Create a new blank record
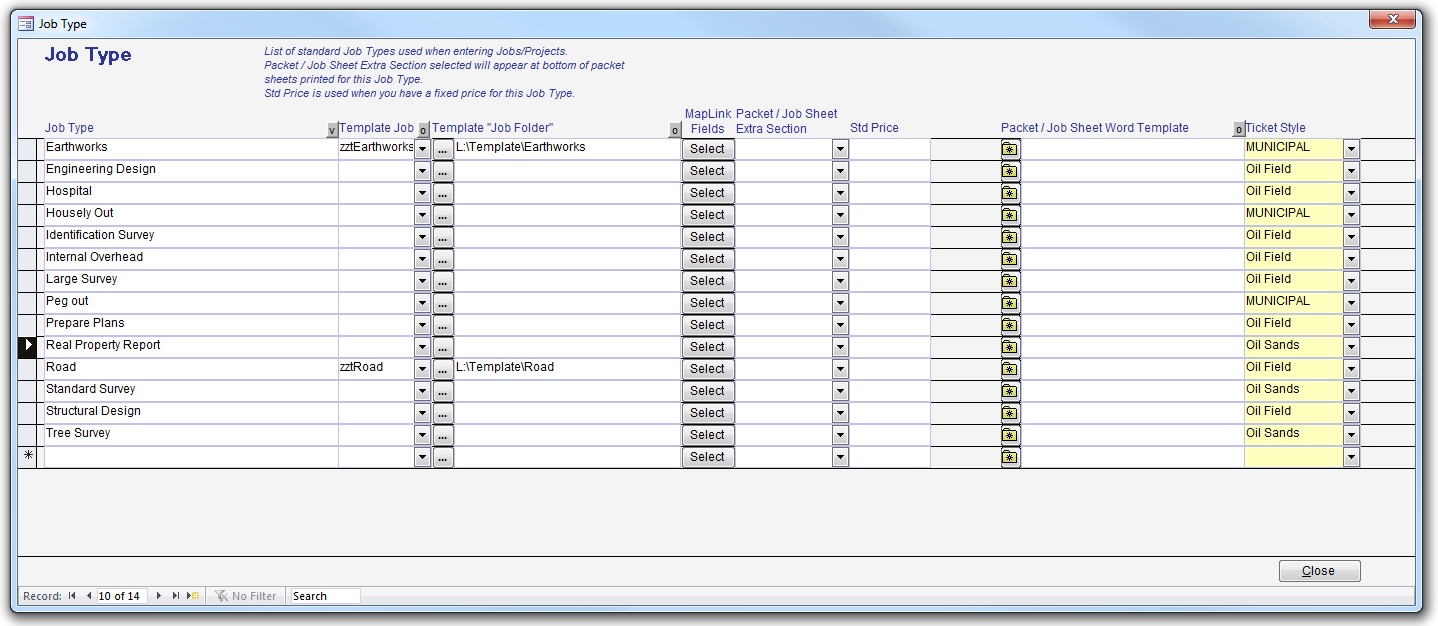 coord(193,596)
